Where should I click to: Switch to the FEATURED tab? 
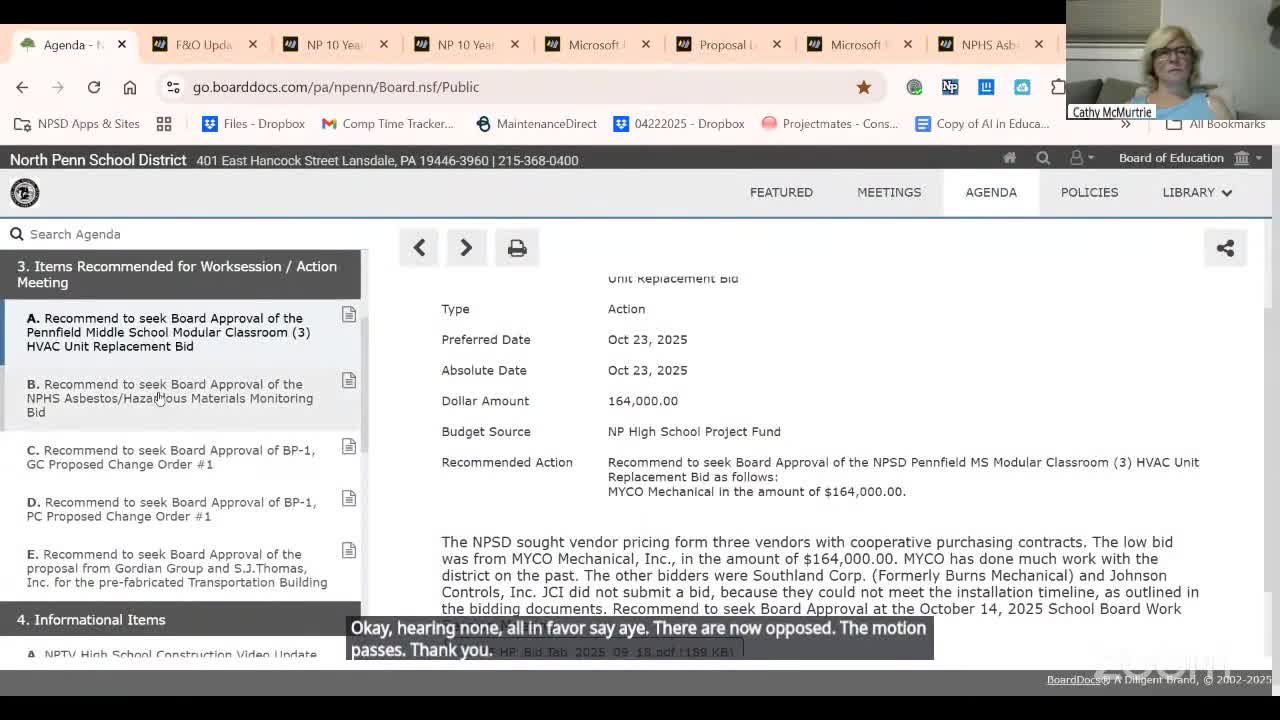coord(781,192)
